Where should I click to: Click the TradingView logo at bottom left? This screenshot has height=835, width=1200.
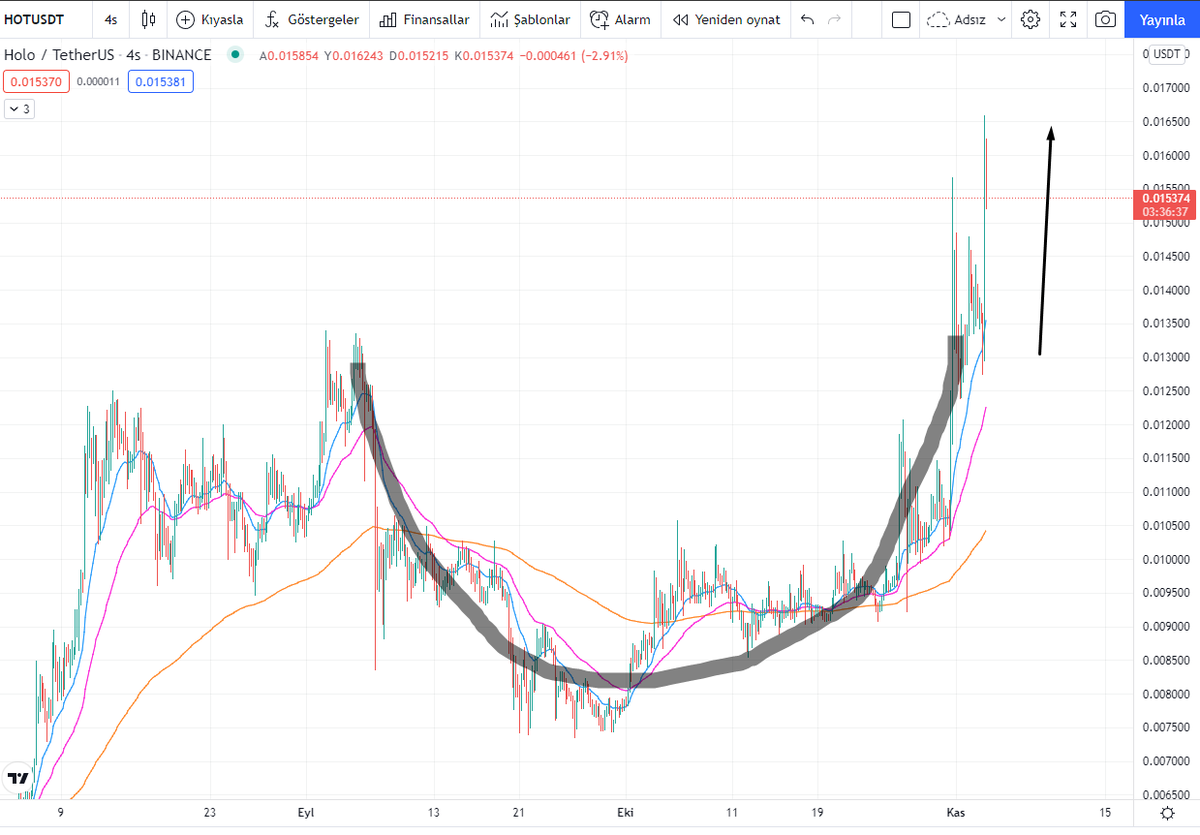pyautogui.click(x=17, y=777)
